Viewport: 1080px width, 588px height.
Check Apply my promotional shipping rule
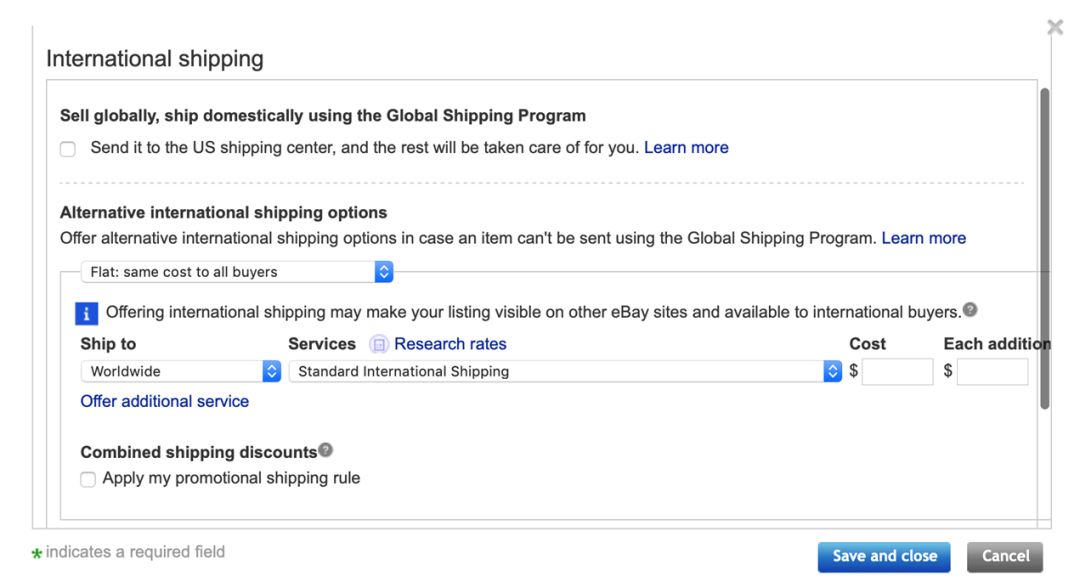pyautogui.click(x=88, y=477)
